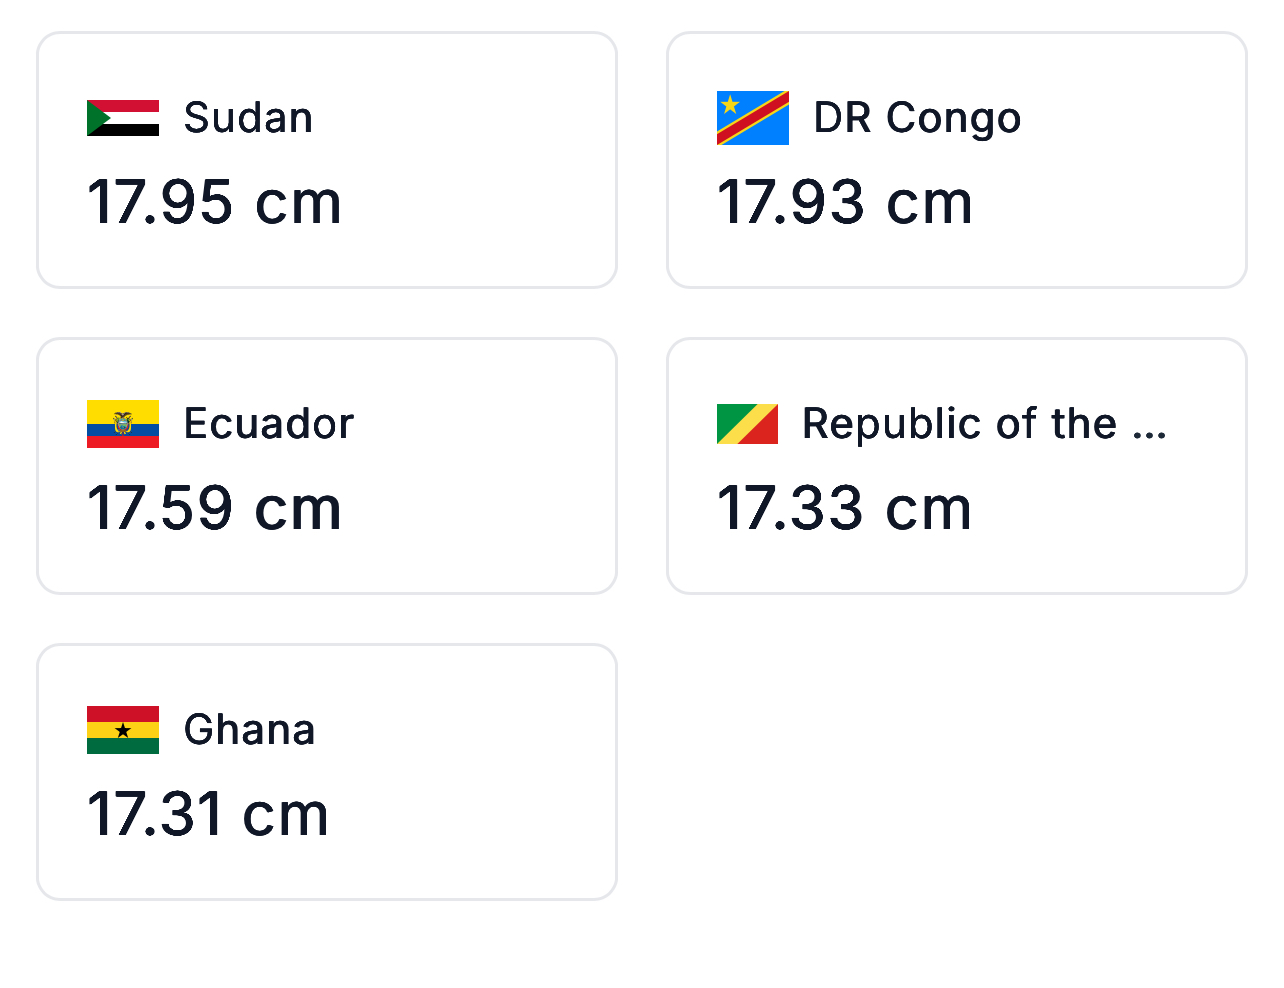The image size is (1284, 988).
Task: Click the 17.33 cm measurement
Action: click(844, 508)
